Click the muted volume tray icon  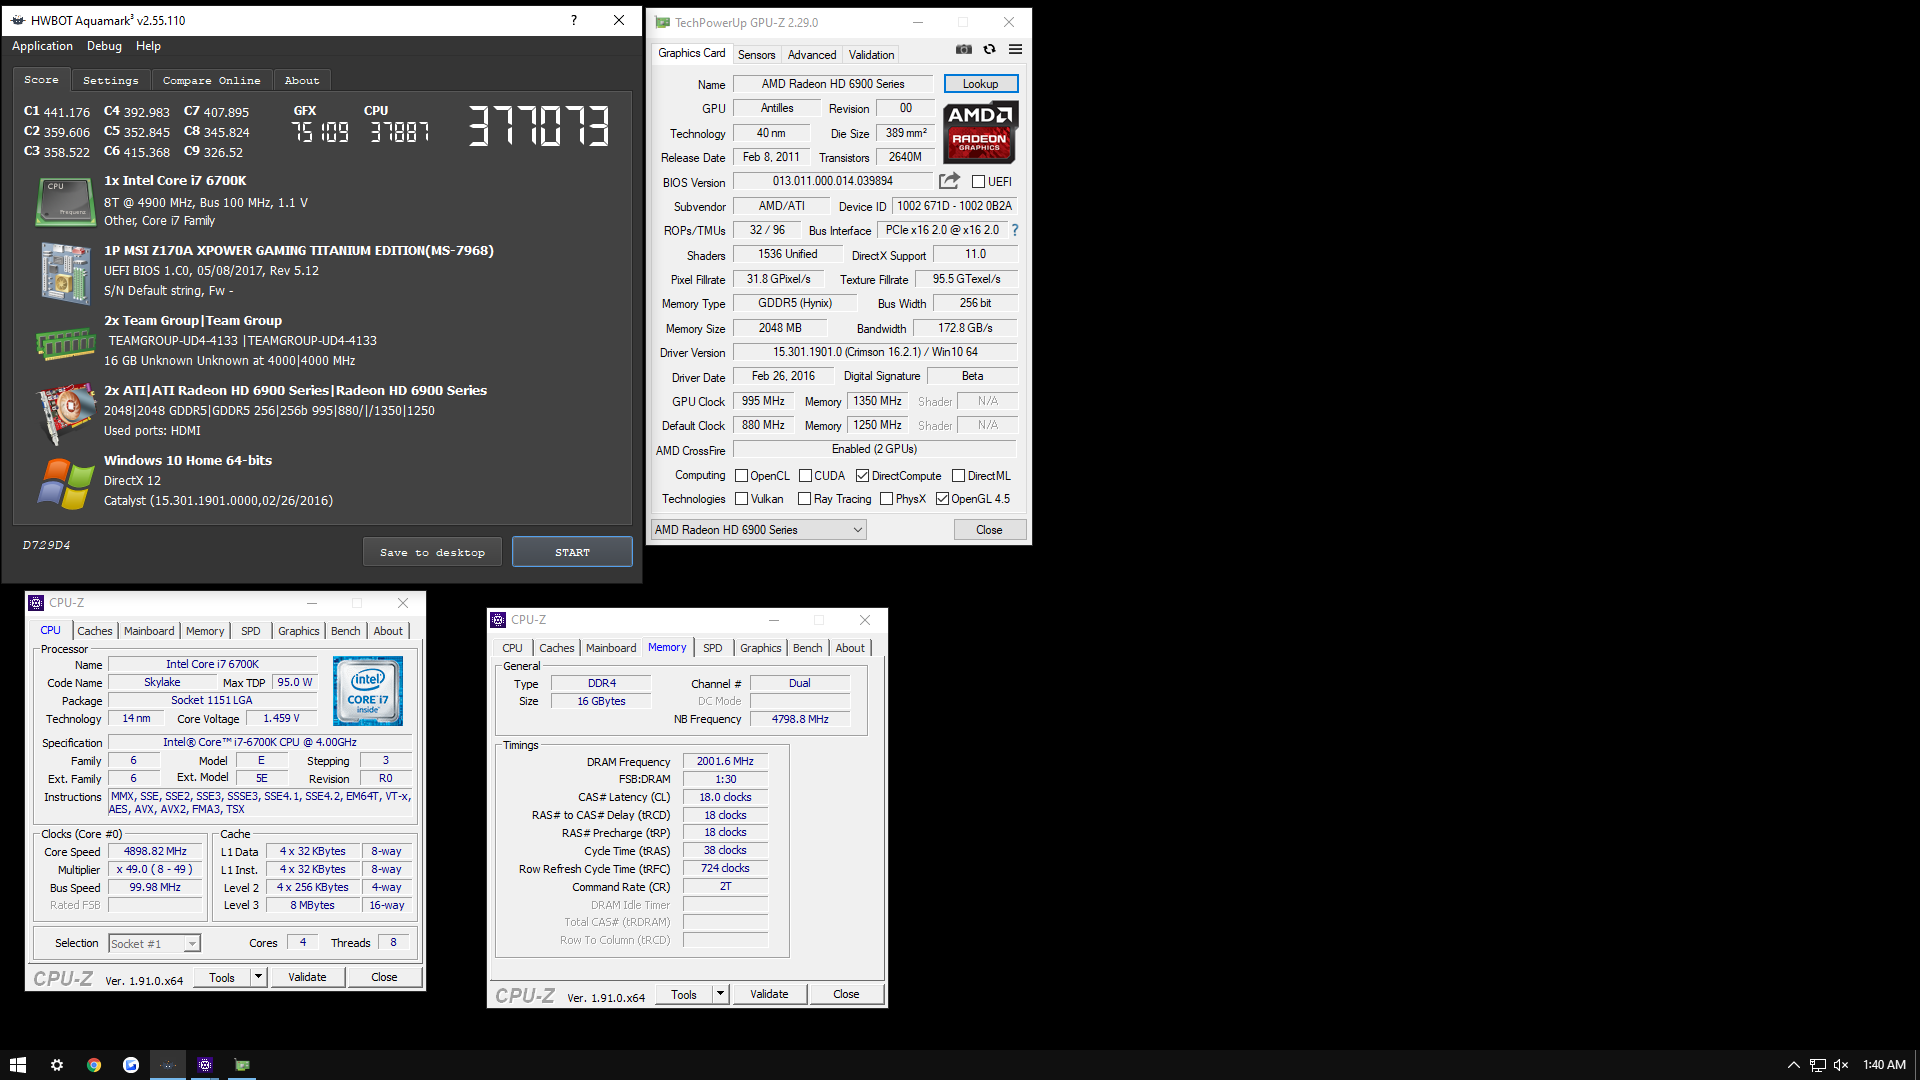[x=1841, y=1065]
